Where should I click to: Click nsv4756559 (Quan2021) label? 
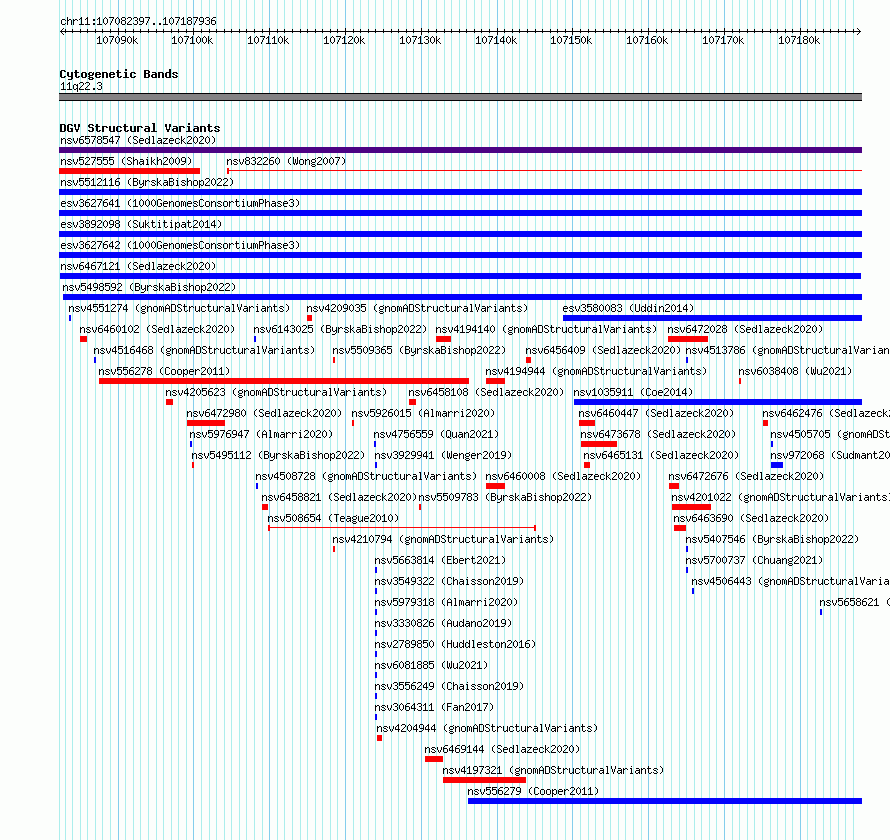click(436, 434)
